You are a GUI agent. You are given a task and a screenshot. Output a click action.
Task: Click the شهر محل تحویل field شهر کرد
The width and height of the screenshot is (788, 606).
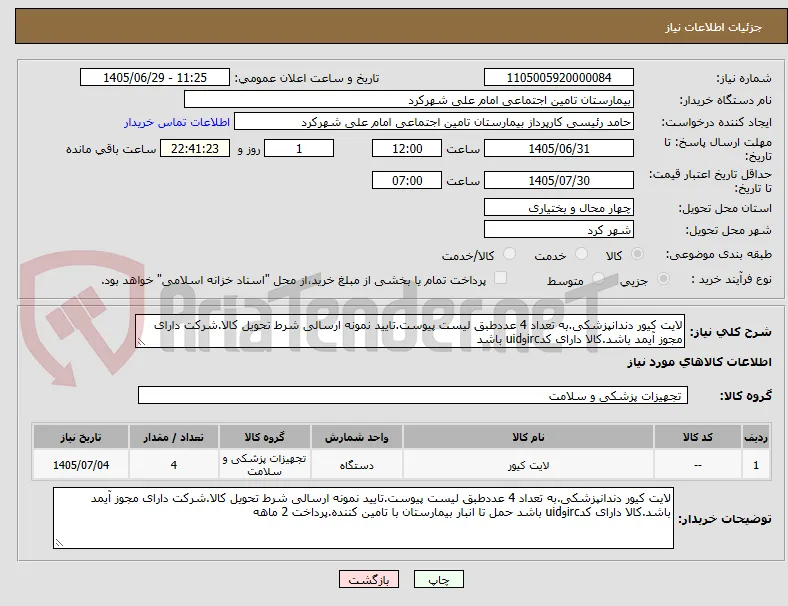point(559,229)
